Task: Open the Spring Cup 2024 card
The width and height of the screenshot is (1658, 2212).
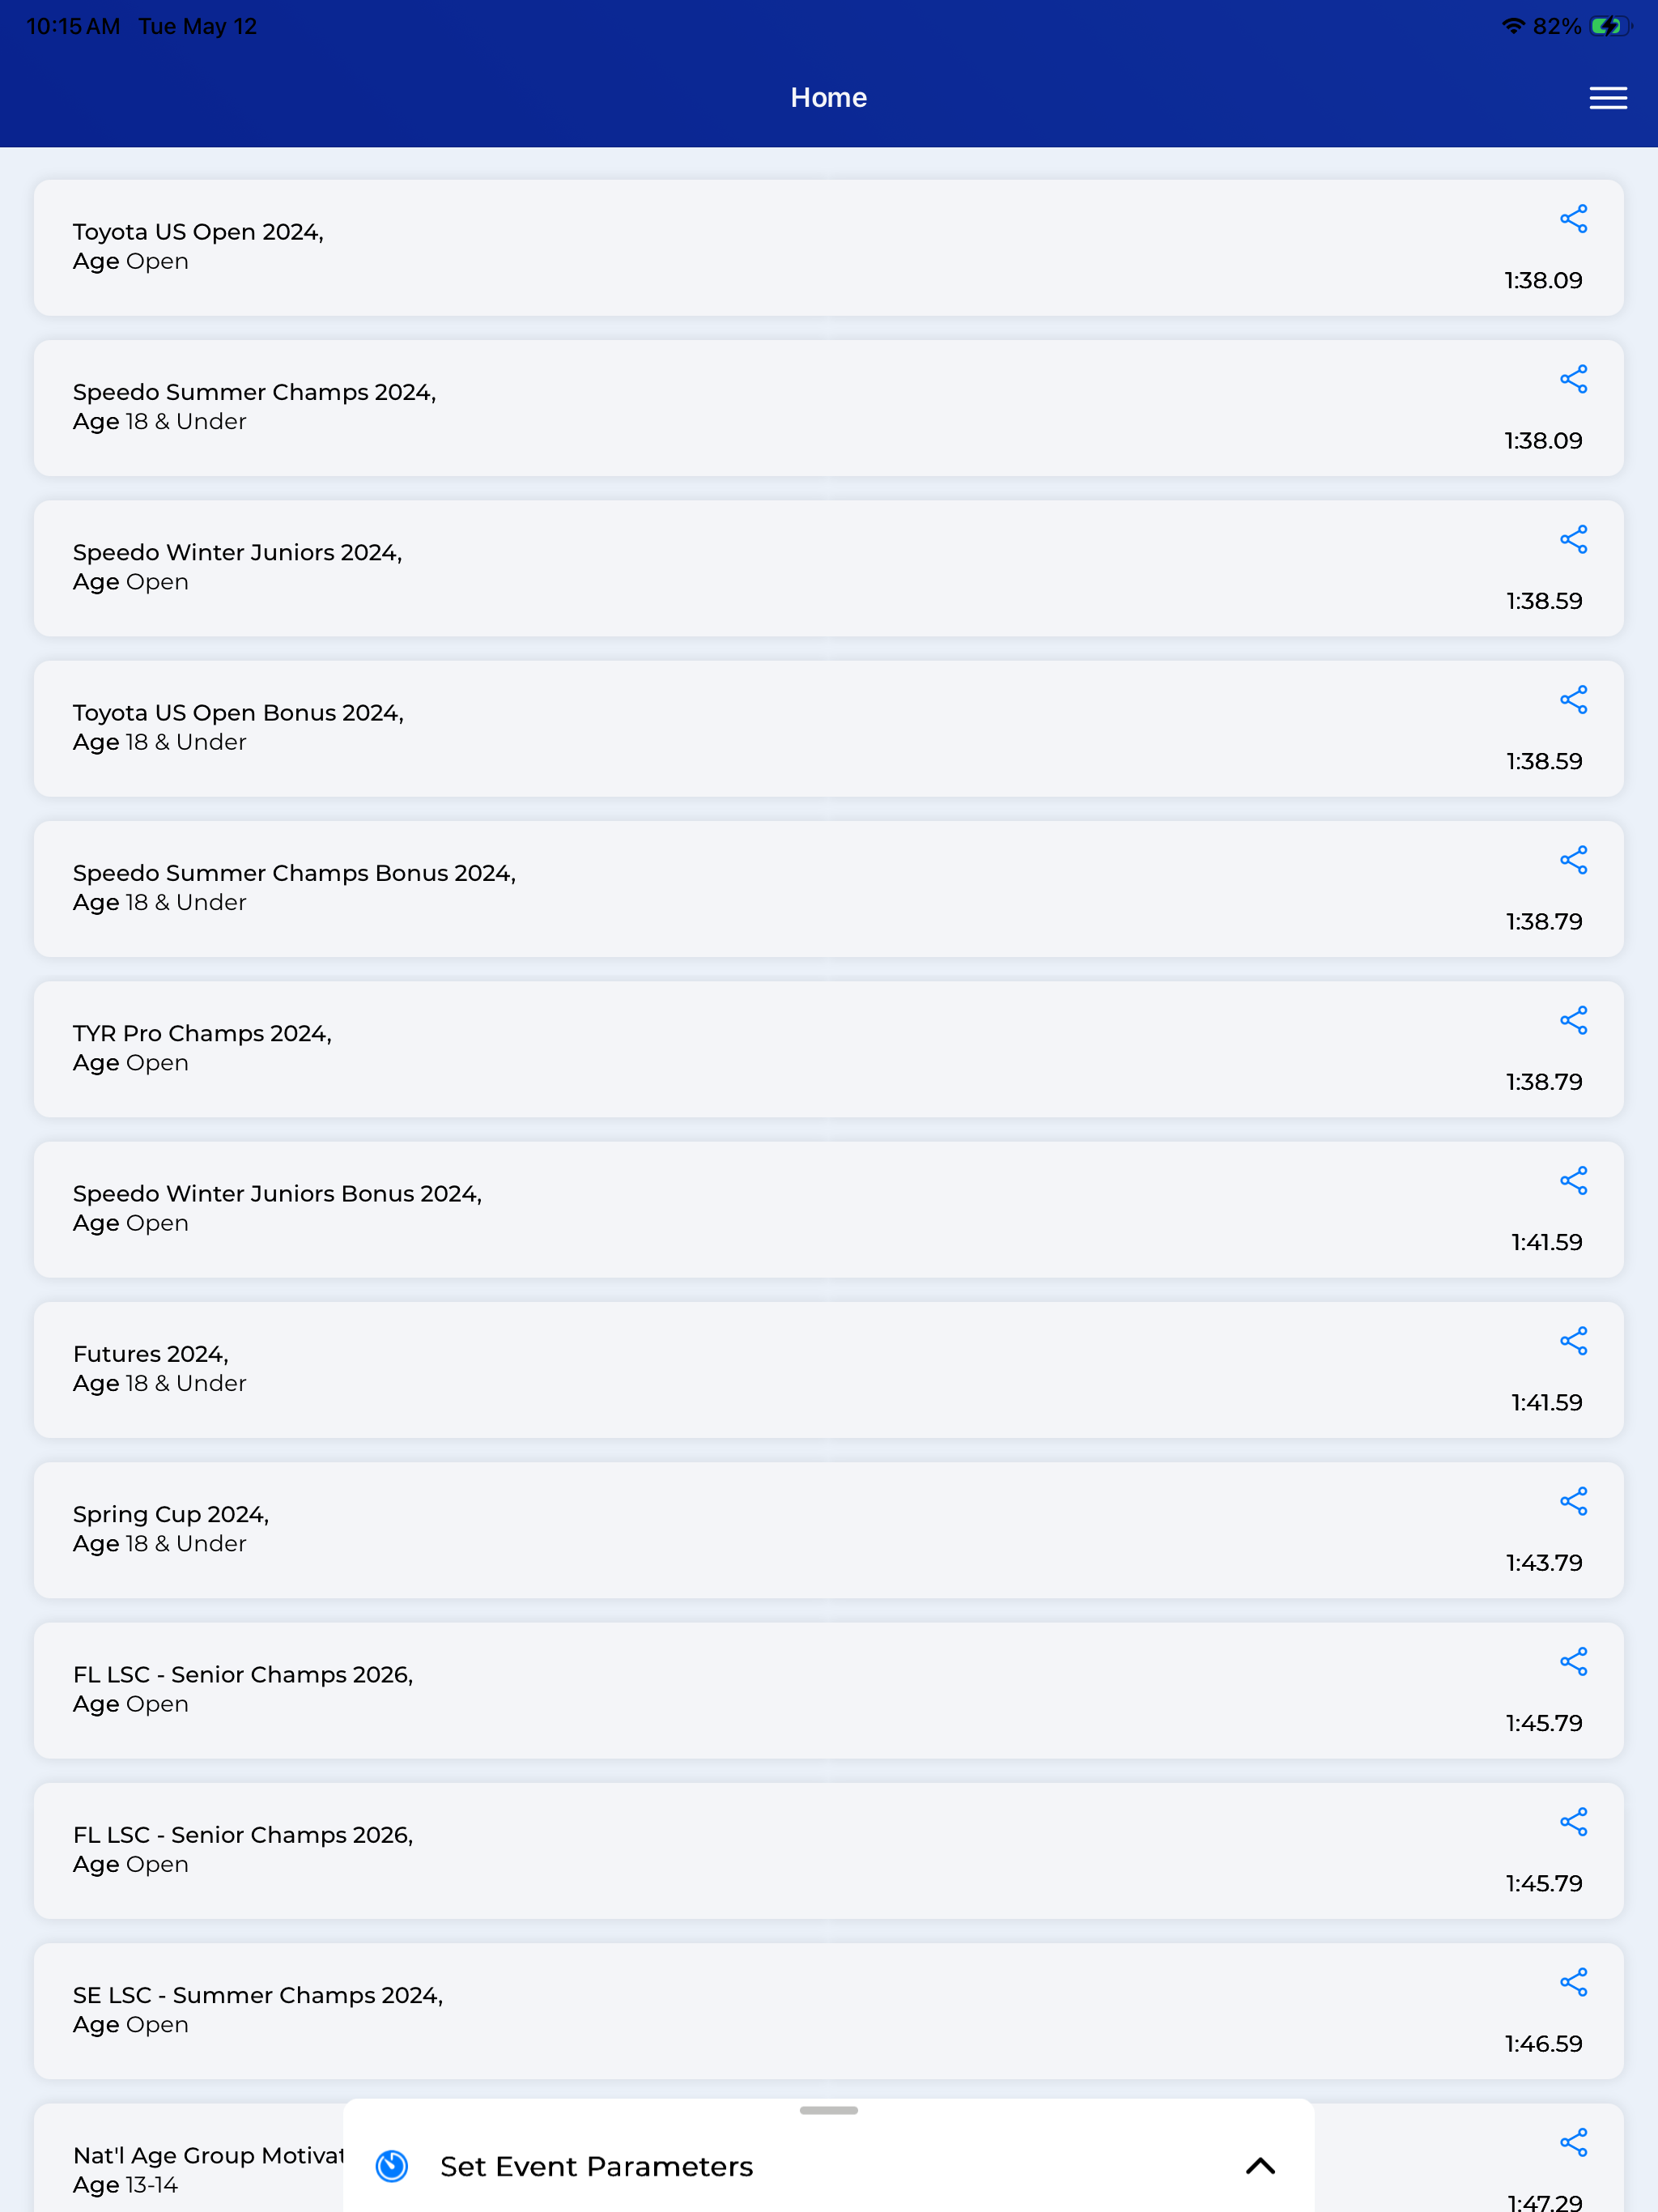Action: pos(828,1530)
